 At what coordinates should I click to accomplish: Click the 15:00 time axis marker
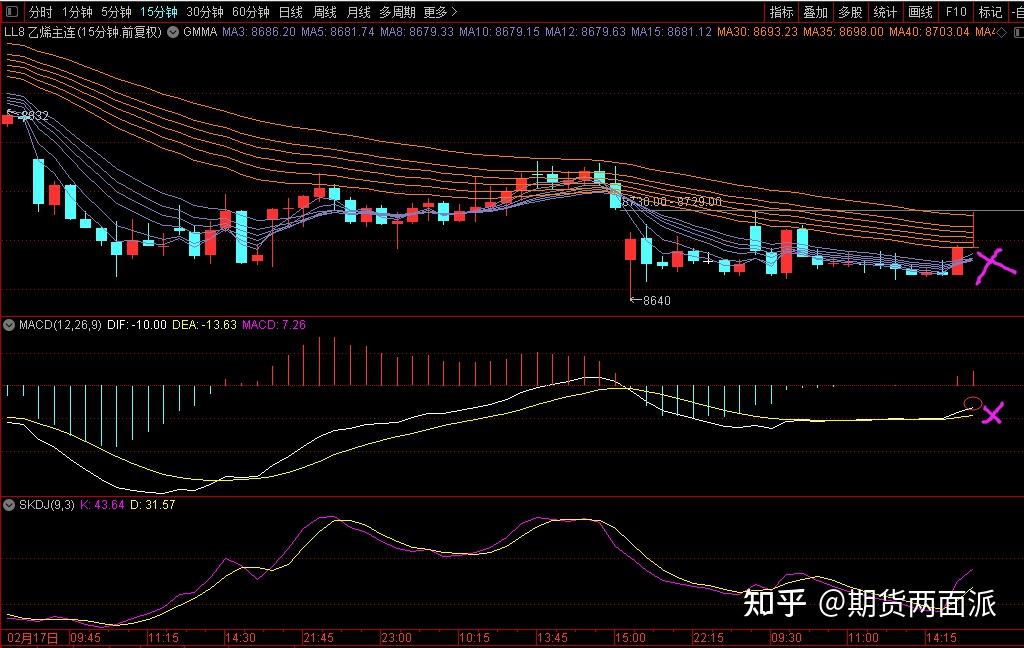tap(630, 638)
